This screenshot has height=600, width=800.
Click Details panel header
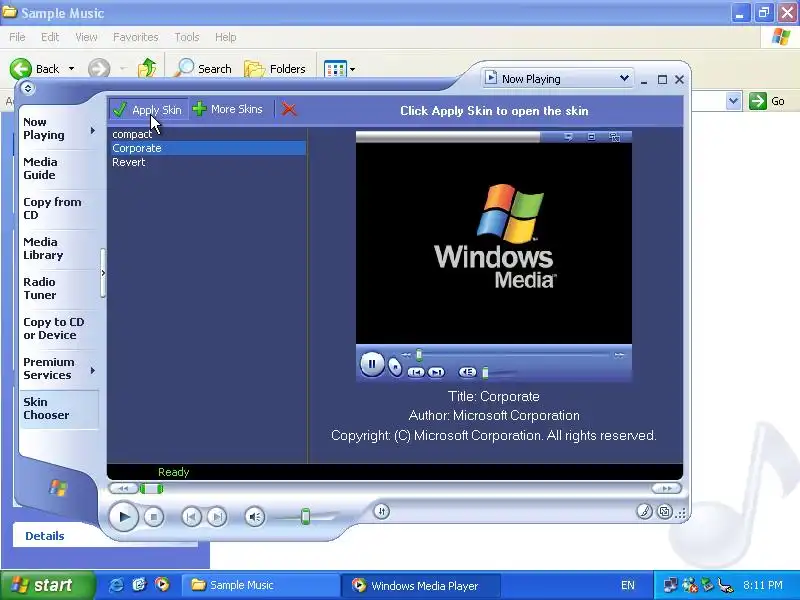pos(44,536)
